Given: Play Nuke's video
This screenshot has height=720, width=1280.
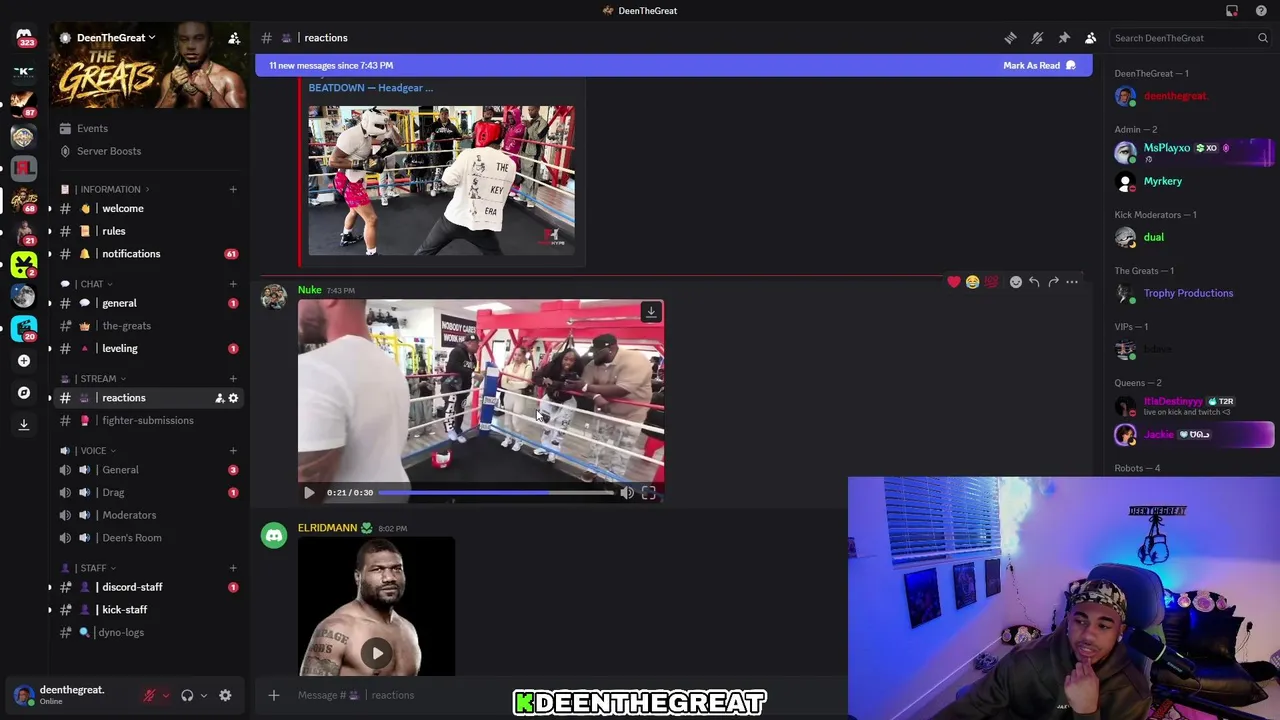Looking at the screenshot, I should pos(309,492).
